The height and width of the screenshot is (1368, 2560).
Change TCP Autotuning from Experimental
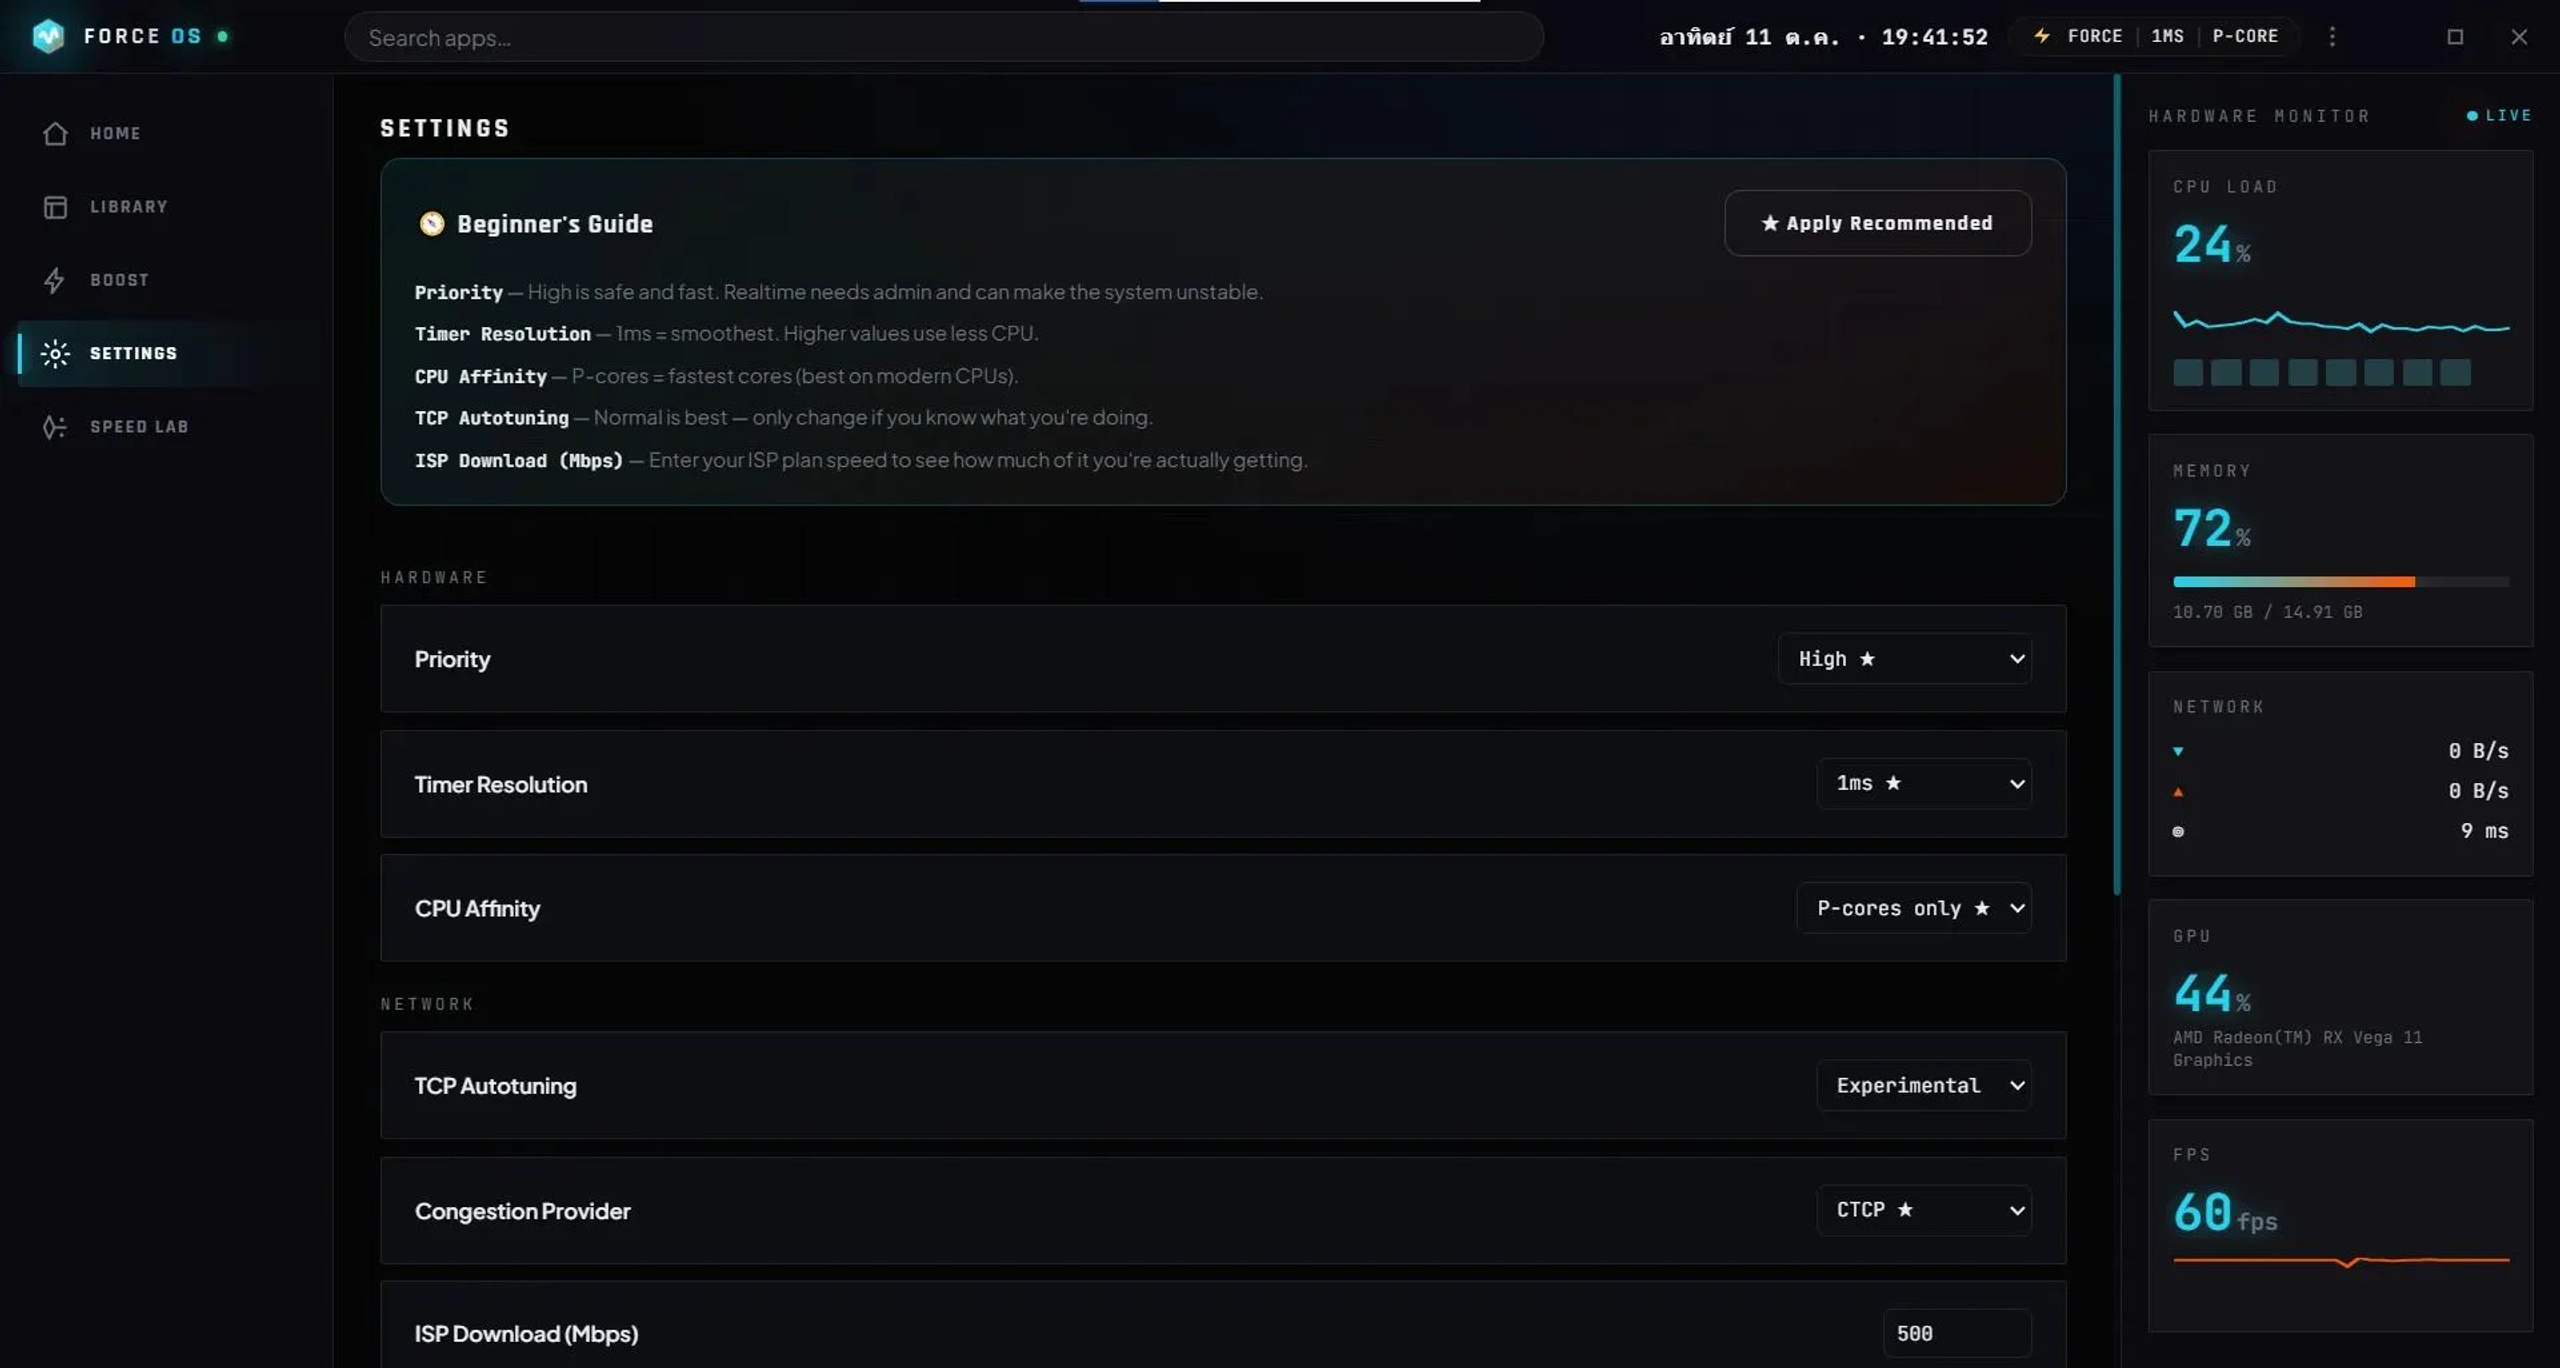coord(1923,1085)
